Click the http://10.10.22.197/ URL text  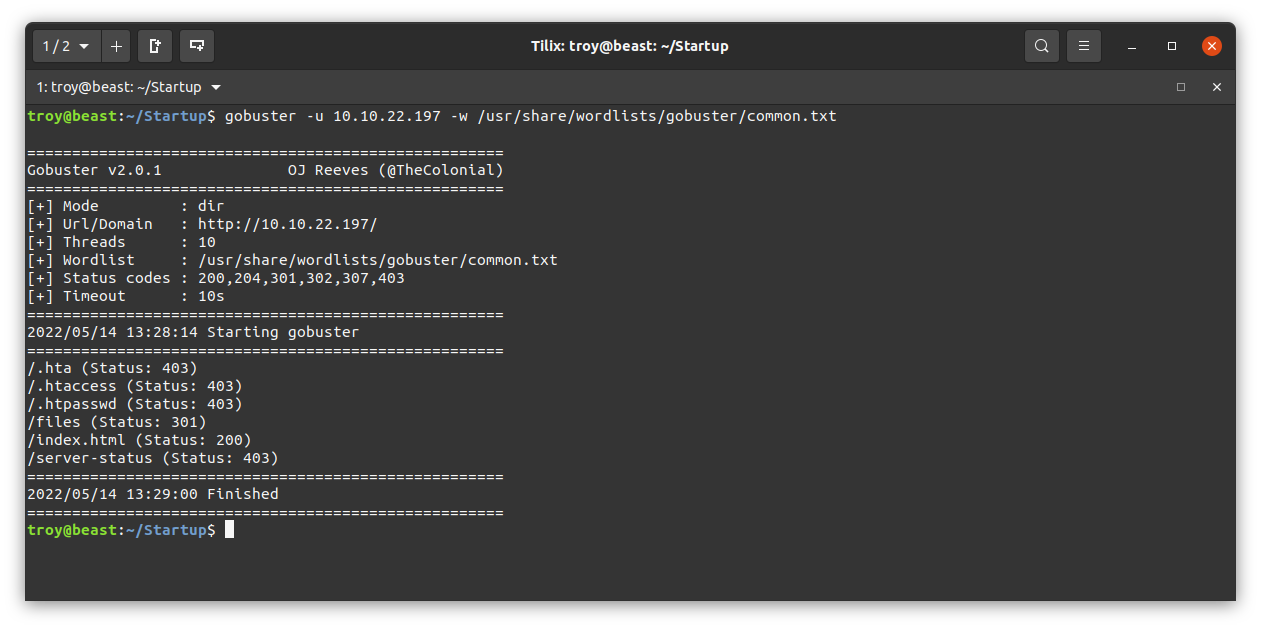(x=288, y=224)
